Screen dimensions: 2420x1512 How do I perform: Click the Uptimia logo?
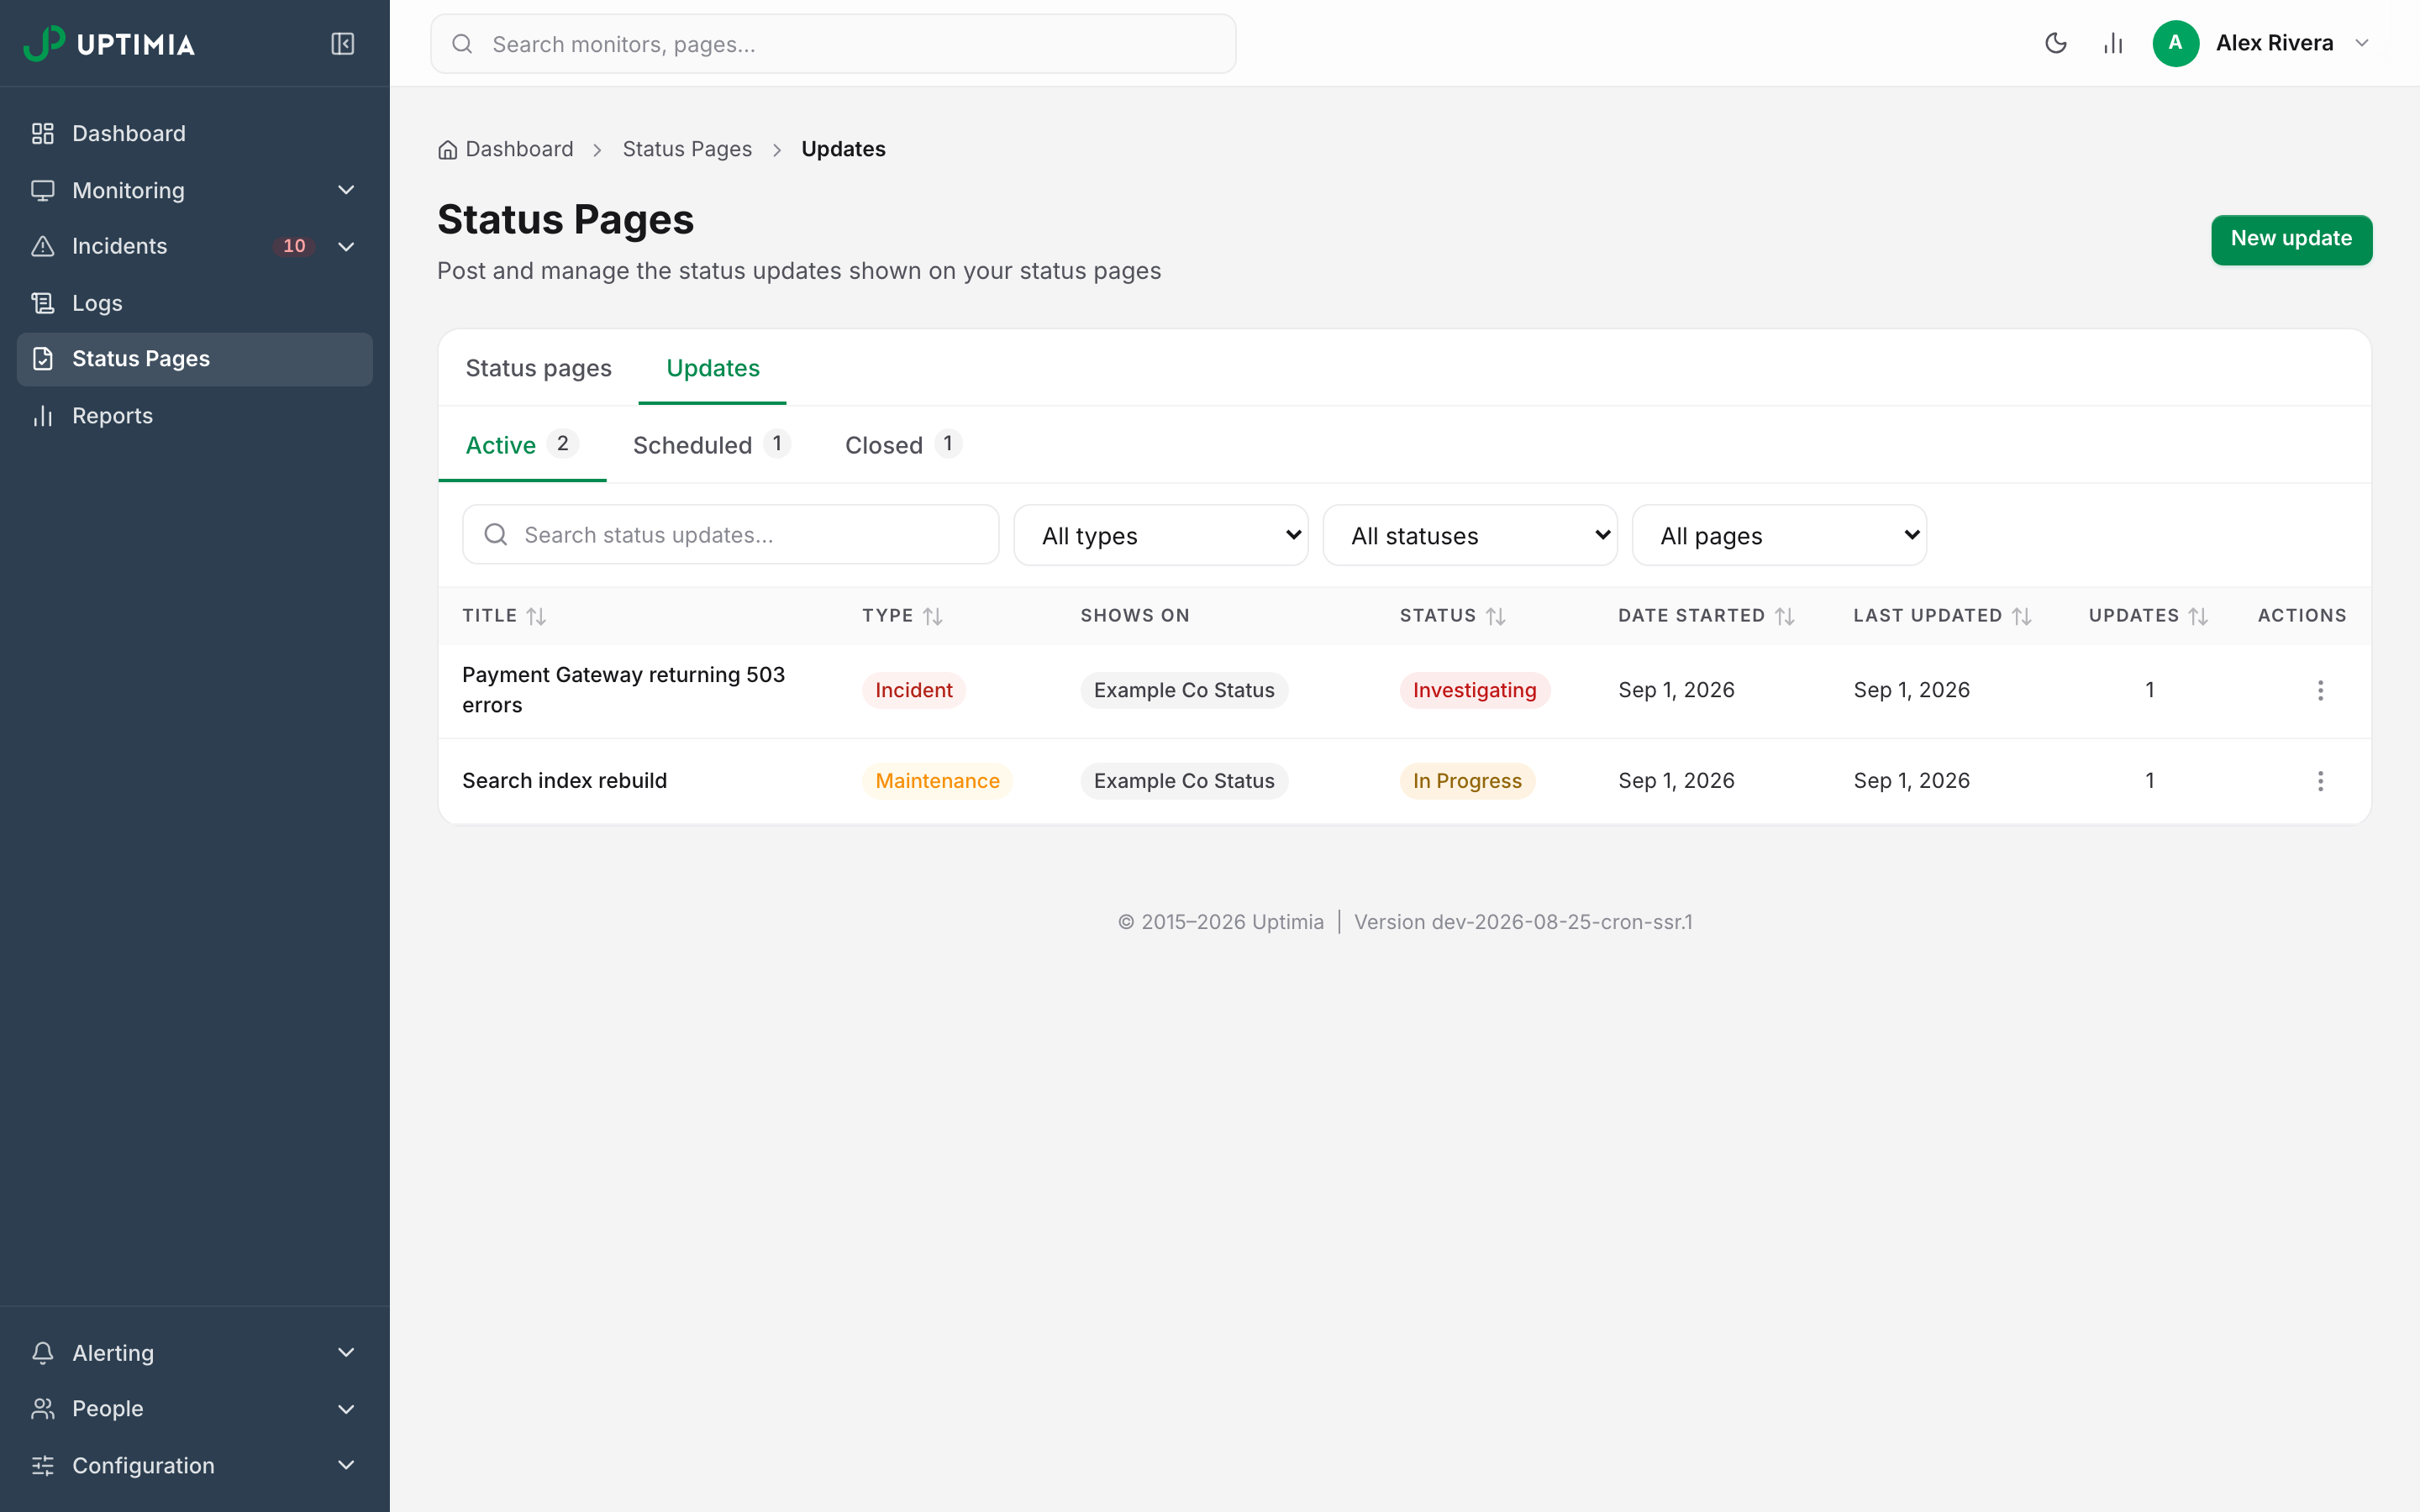110,44
